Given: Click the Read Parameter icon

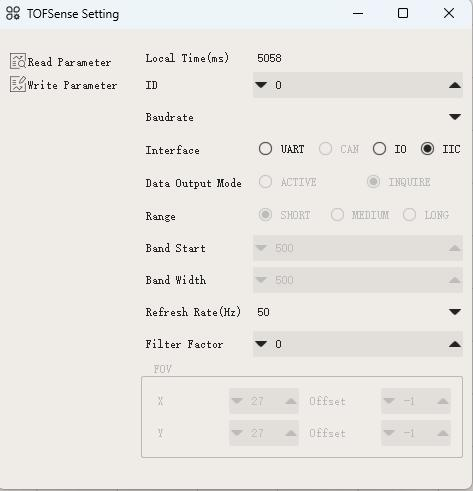Looking at the screenshot, I should click(x=18, y=61).
